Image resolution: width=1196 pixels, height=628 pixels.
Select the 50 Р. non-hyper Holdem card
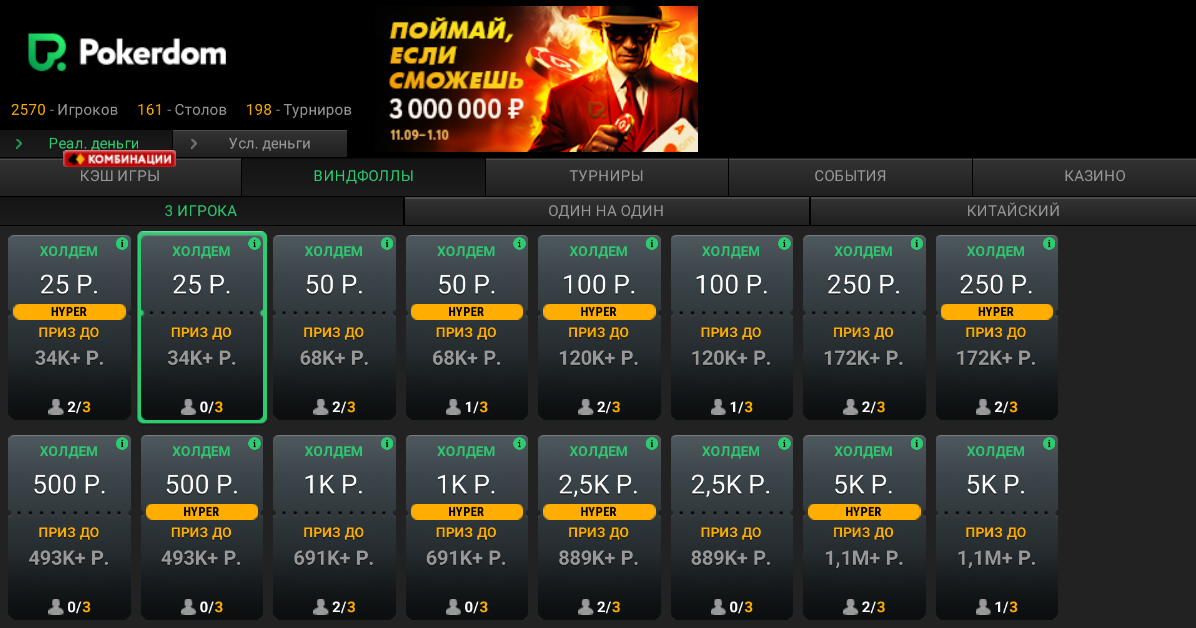tap(334, 327)
